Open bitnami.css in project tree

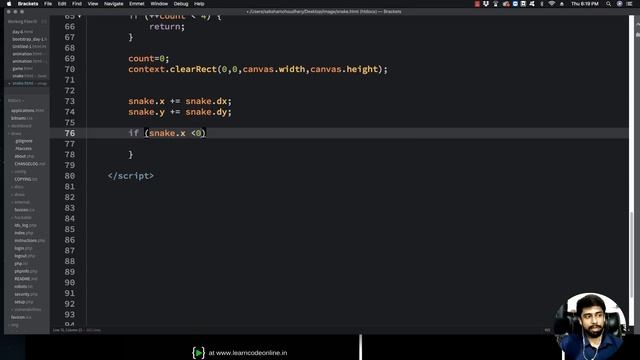[21, 118]
